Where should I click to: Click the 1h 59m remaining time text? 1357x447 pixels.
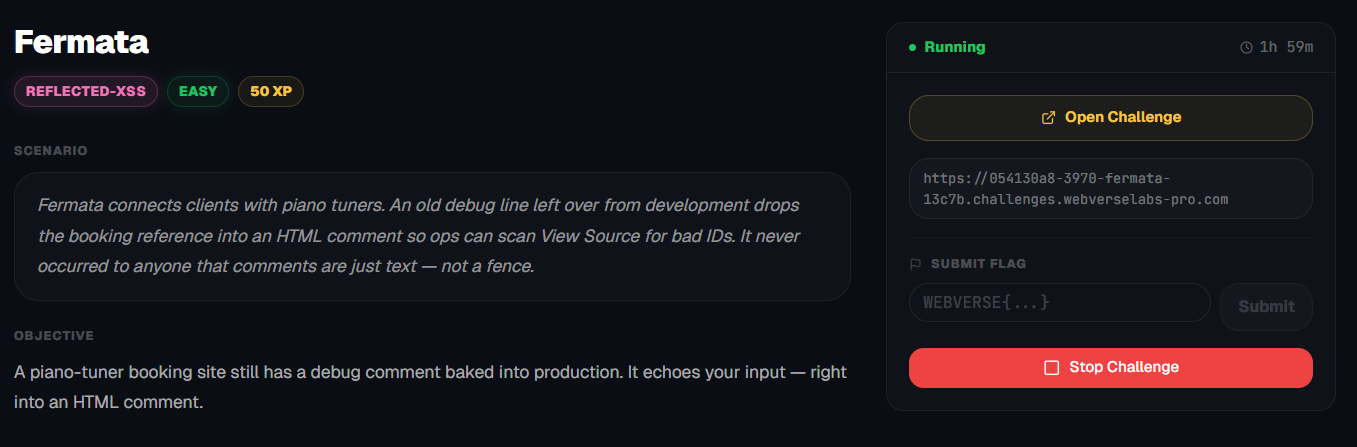click(1286, 47)
